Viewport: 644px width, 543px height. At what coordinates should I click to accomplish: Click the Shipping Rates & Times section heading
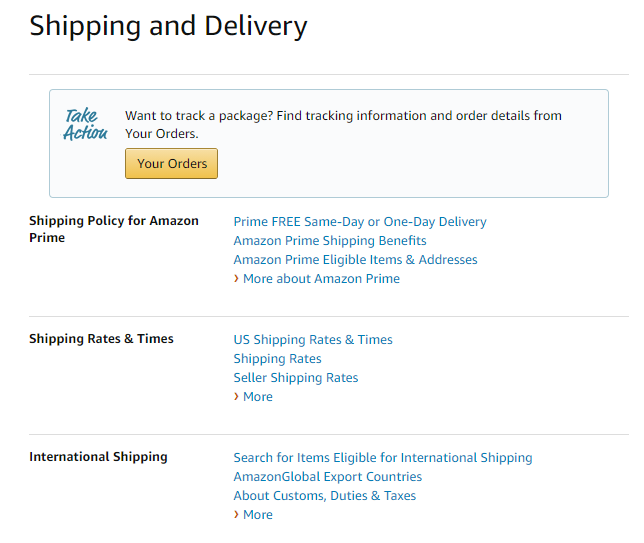pos(101,339)
